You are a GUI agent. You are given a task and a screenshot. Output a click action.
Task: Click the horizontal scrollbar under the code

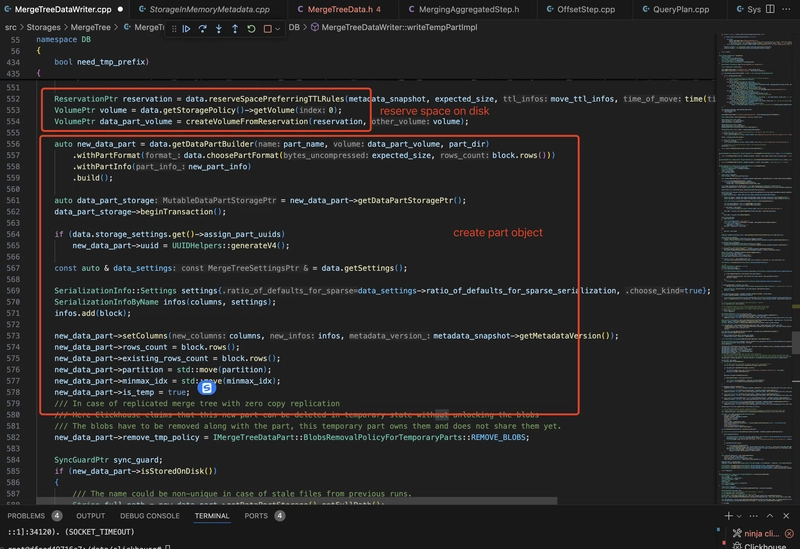pos(297,502)
